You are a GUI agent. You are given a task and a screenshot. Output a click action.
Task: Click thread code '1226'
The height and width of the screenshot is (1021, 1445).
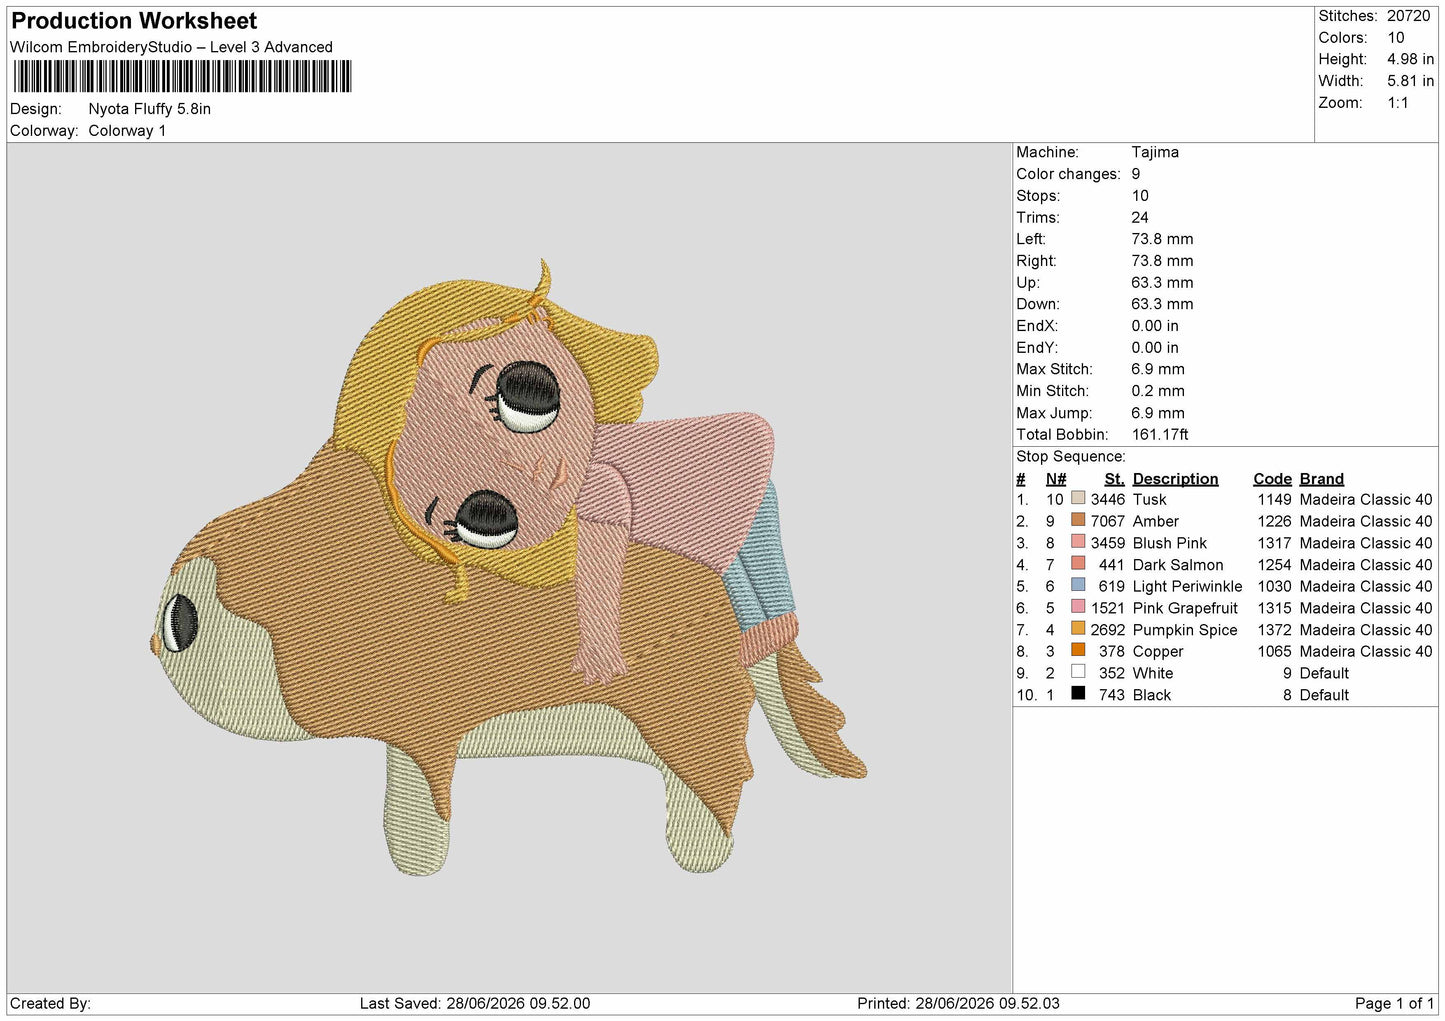tap(1274, 521)
